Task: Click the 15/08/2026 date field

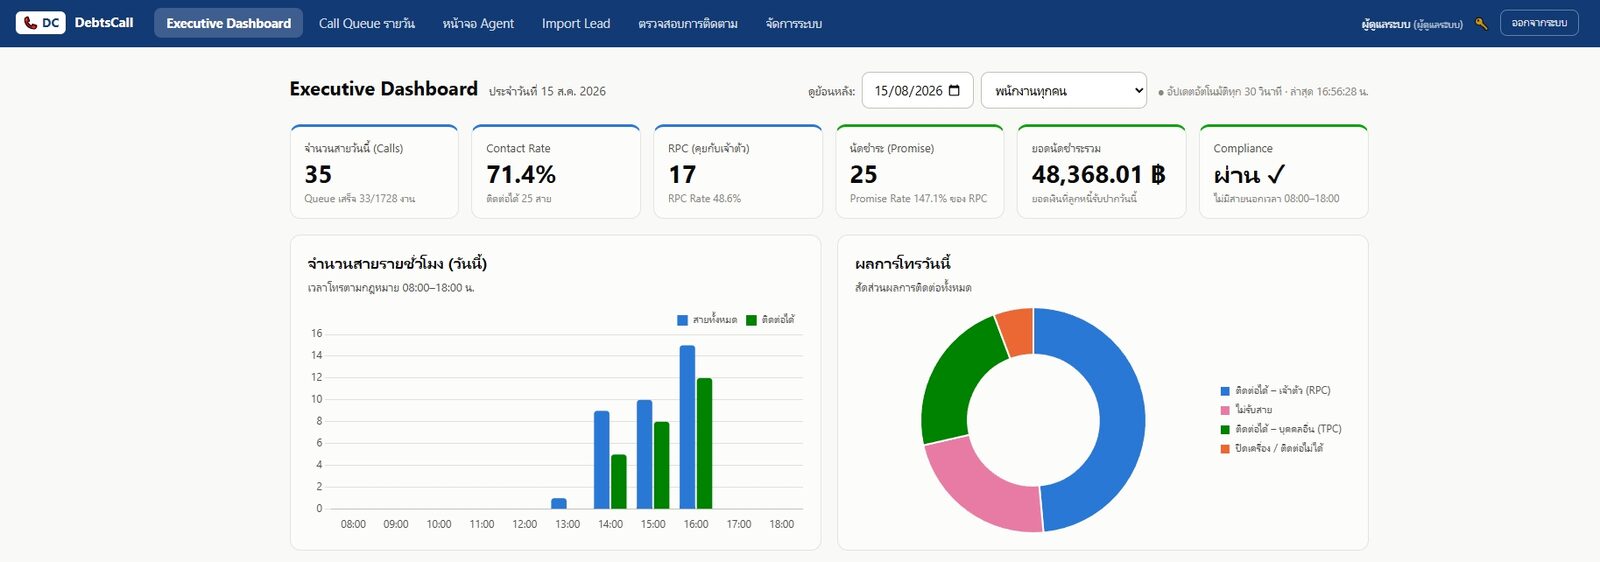Action: click(x=917, y=90)
